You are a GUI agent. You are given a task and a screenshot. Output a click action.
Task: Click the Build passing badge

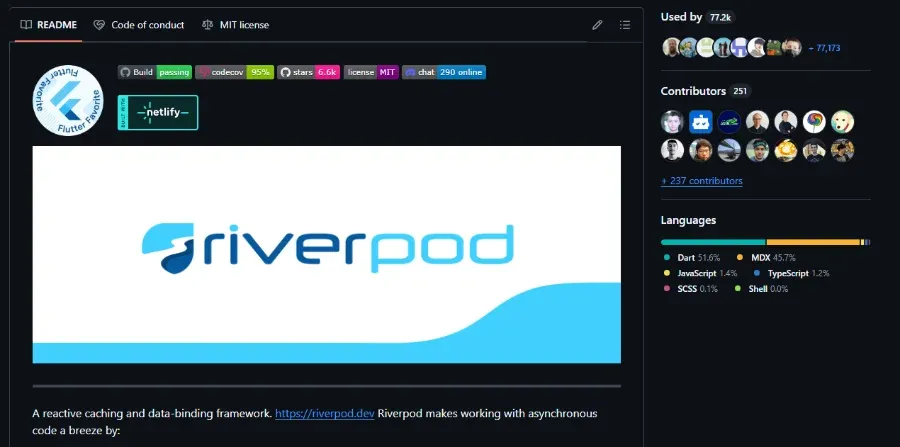coord(154,72)
